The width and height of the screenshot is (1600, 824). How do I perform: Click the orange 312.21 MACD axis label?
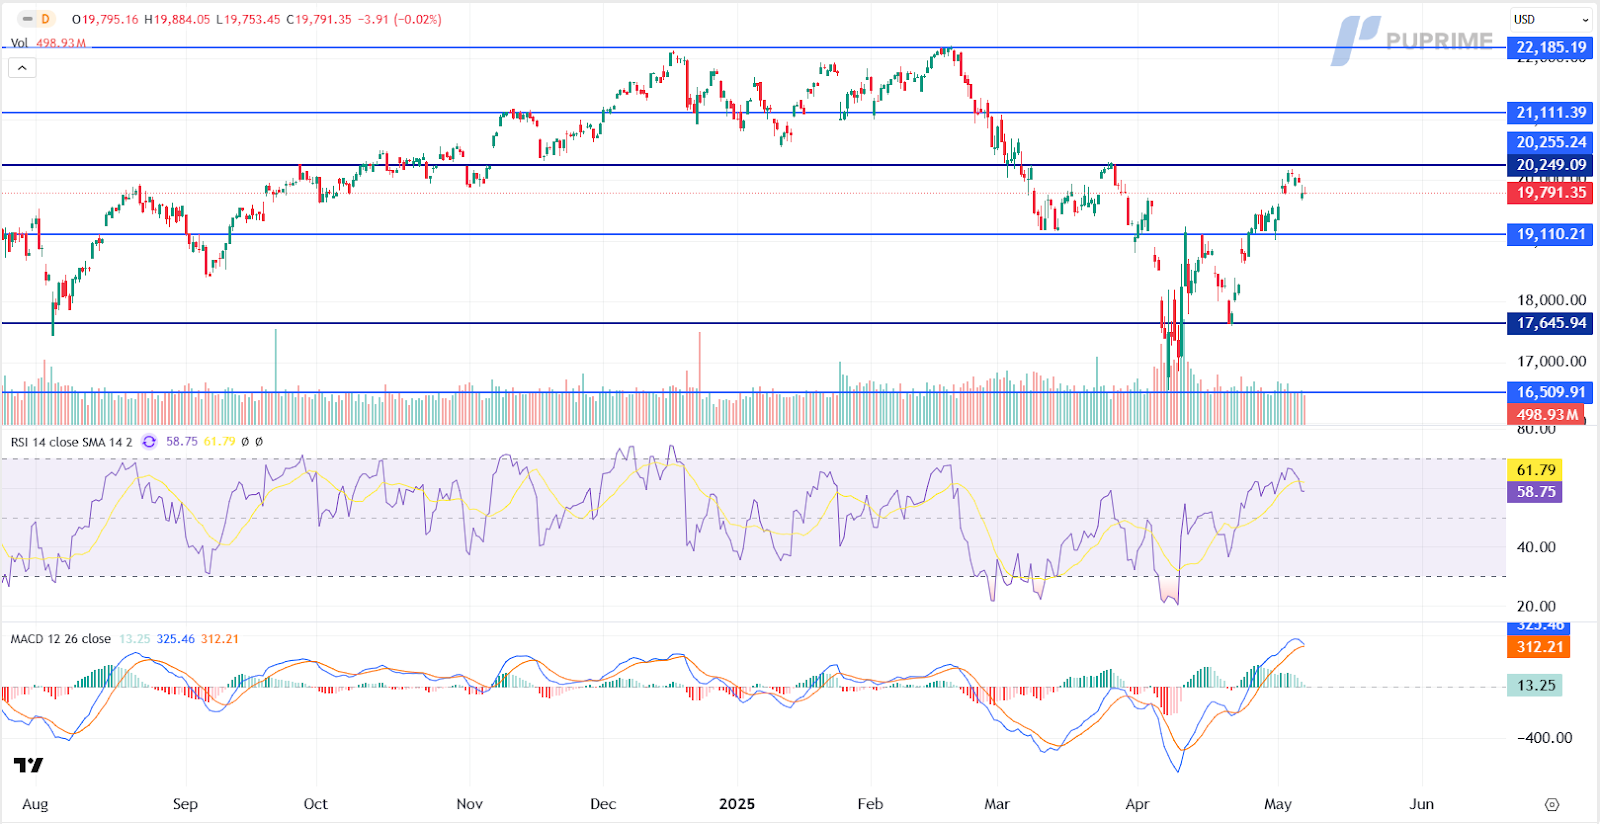1539,647
